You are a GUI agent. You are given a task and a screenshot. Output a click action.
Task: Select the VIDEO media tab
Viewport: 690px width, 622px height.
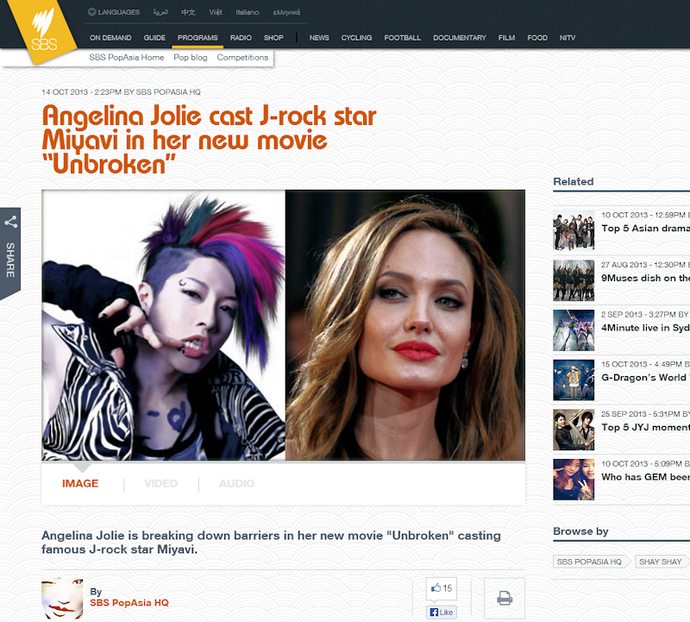pyautogui.click(x=161, y=483)
